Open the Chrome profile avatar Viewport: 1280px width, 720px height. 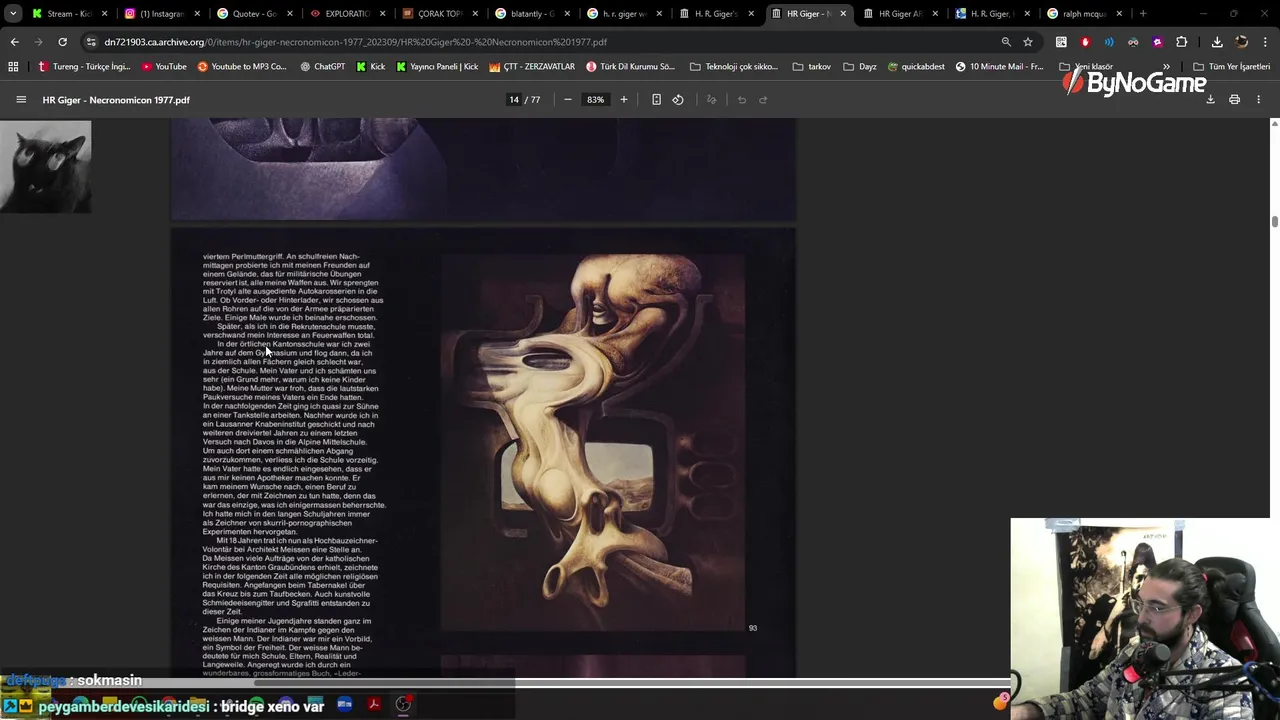(1241, 42)
